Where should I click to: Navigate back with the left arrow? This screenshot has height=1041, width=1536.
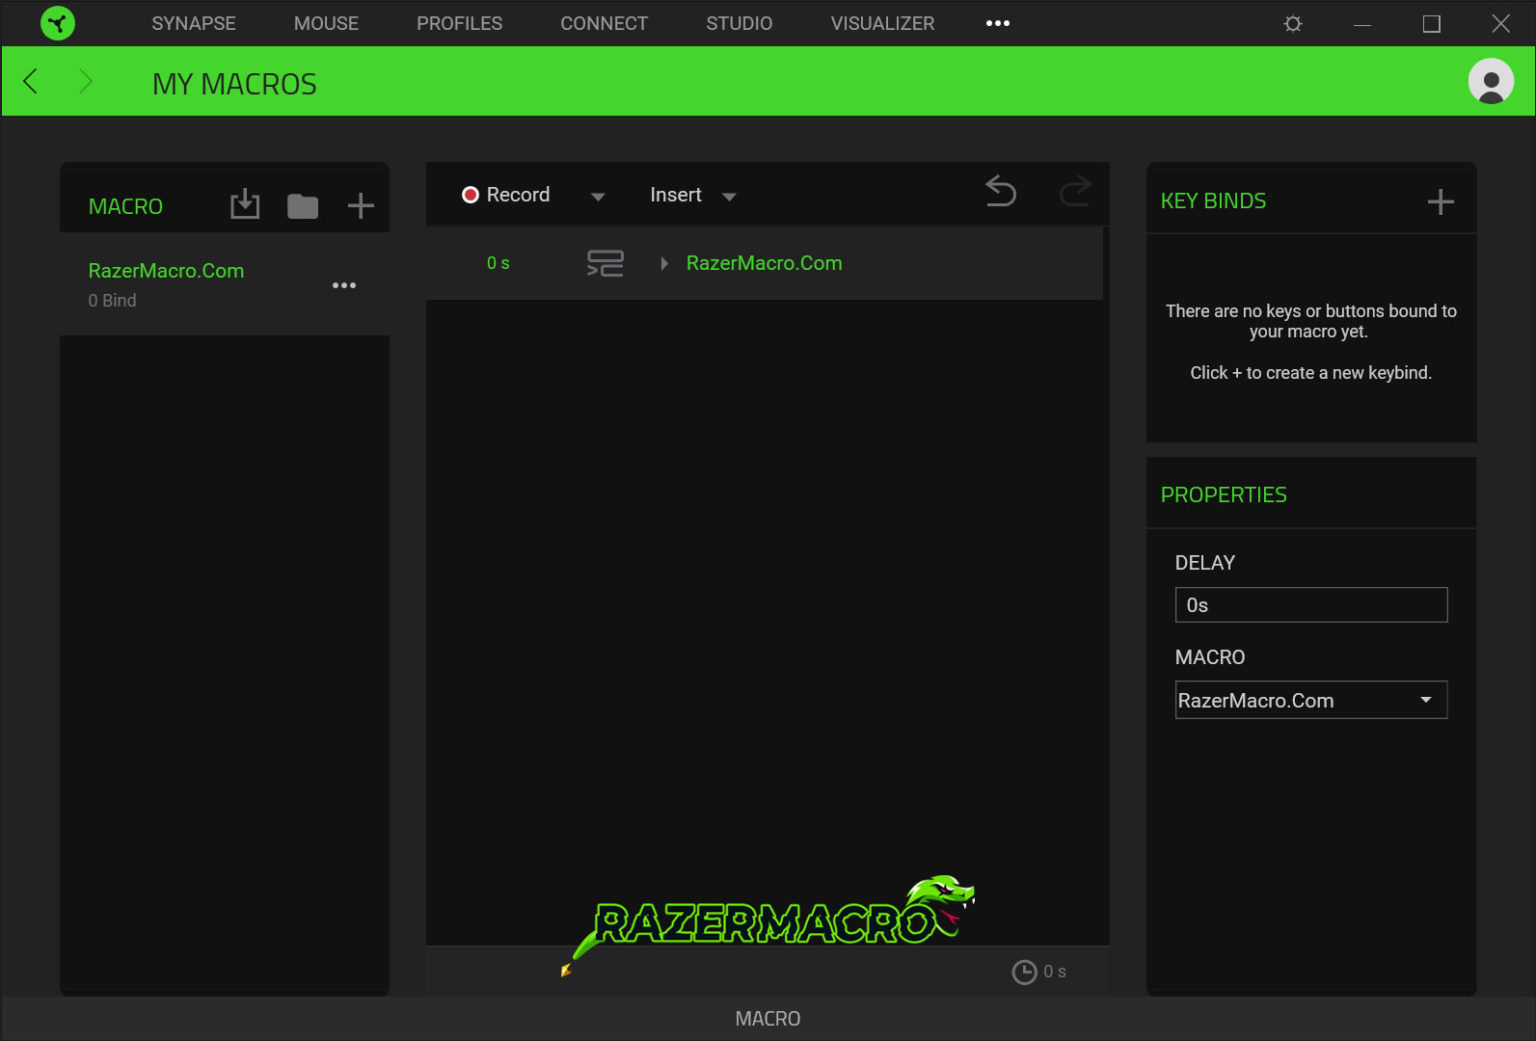coord(30,81)
